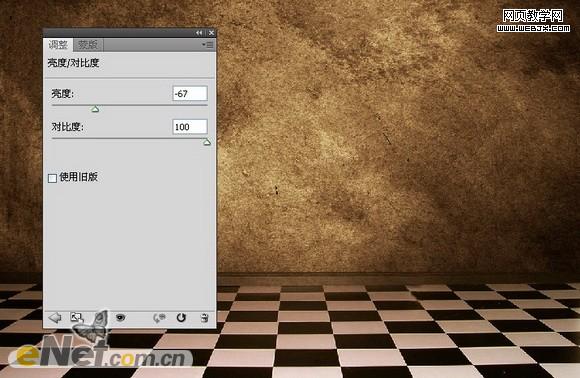Click the 对比度 slider handle

pos(207,142)
